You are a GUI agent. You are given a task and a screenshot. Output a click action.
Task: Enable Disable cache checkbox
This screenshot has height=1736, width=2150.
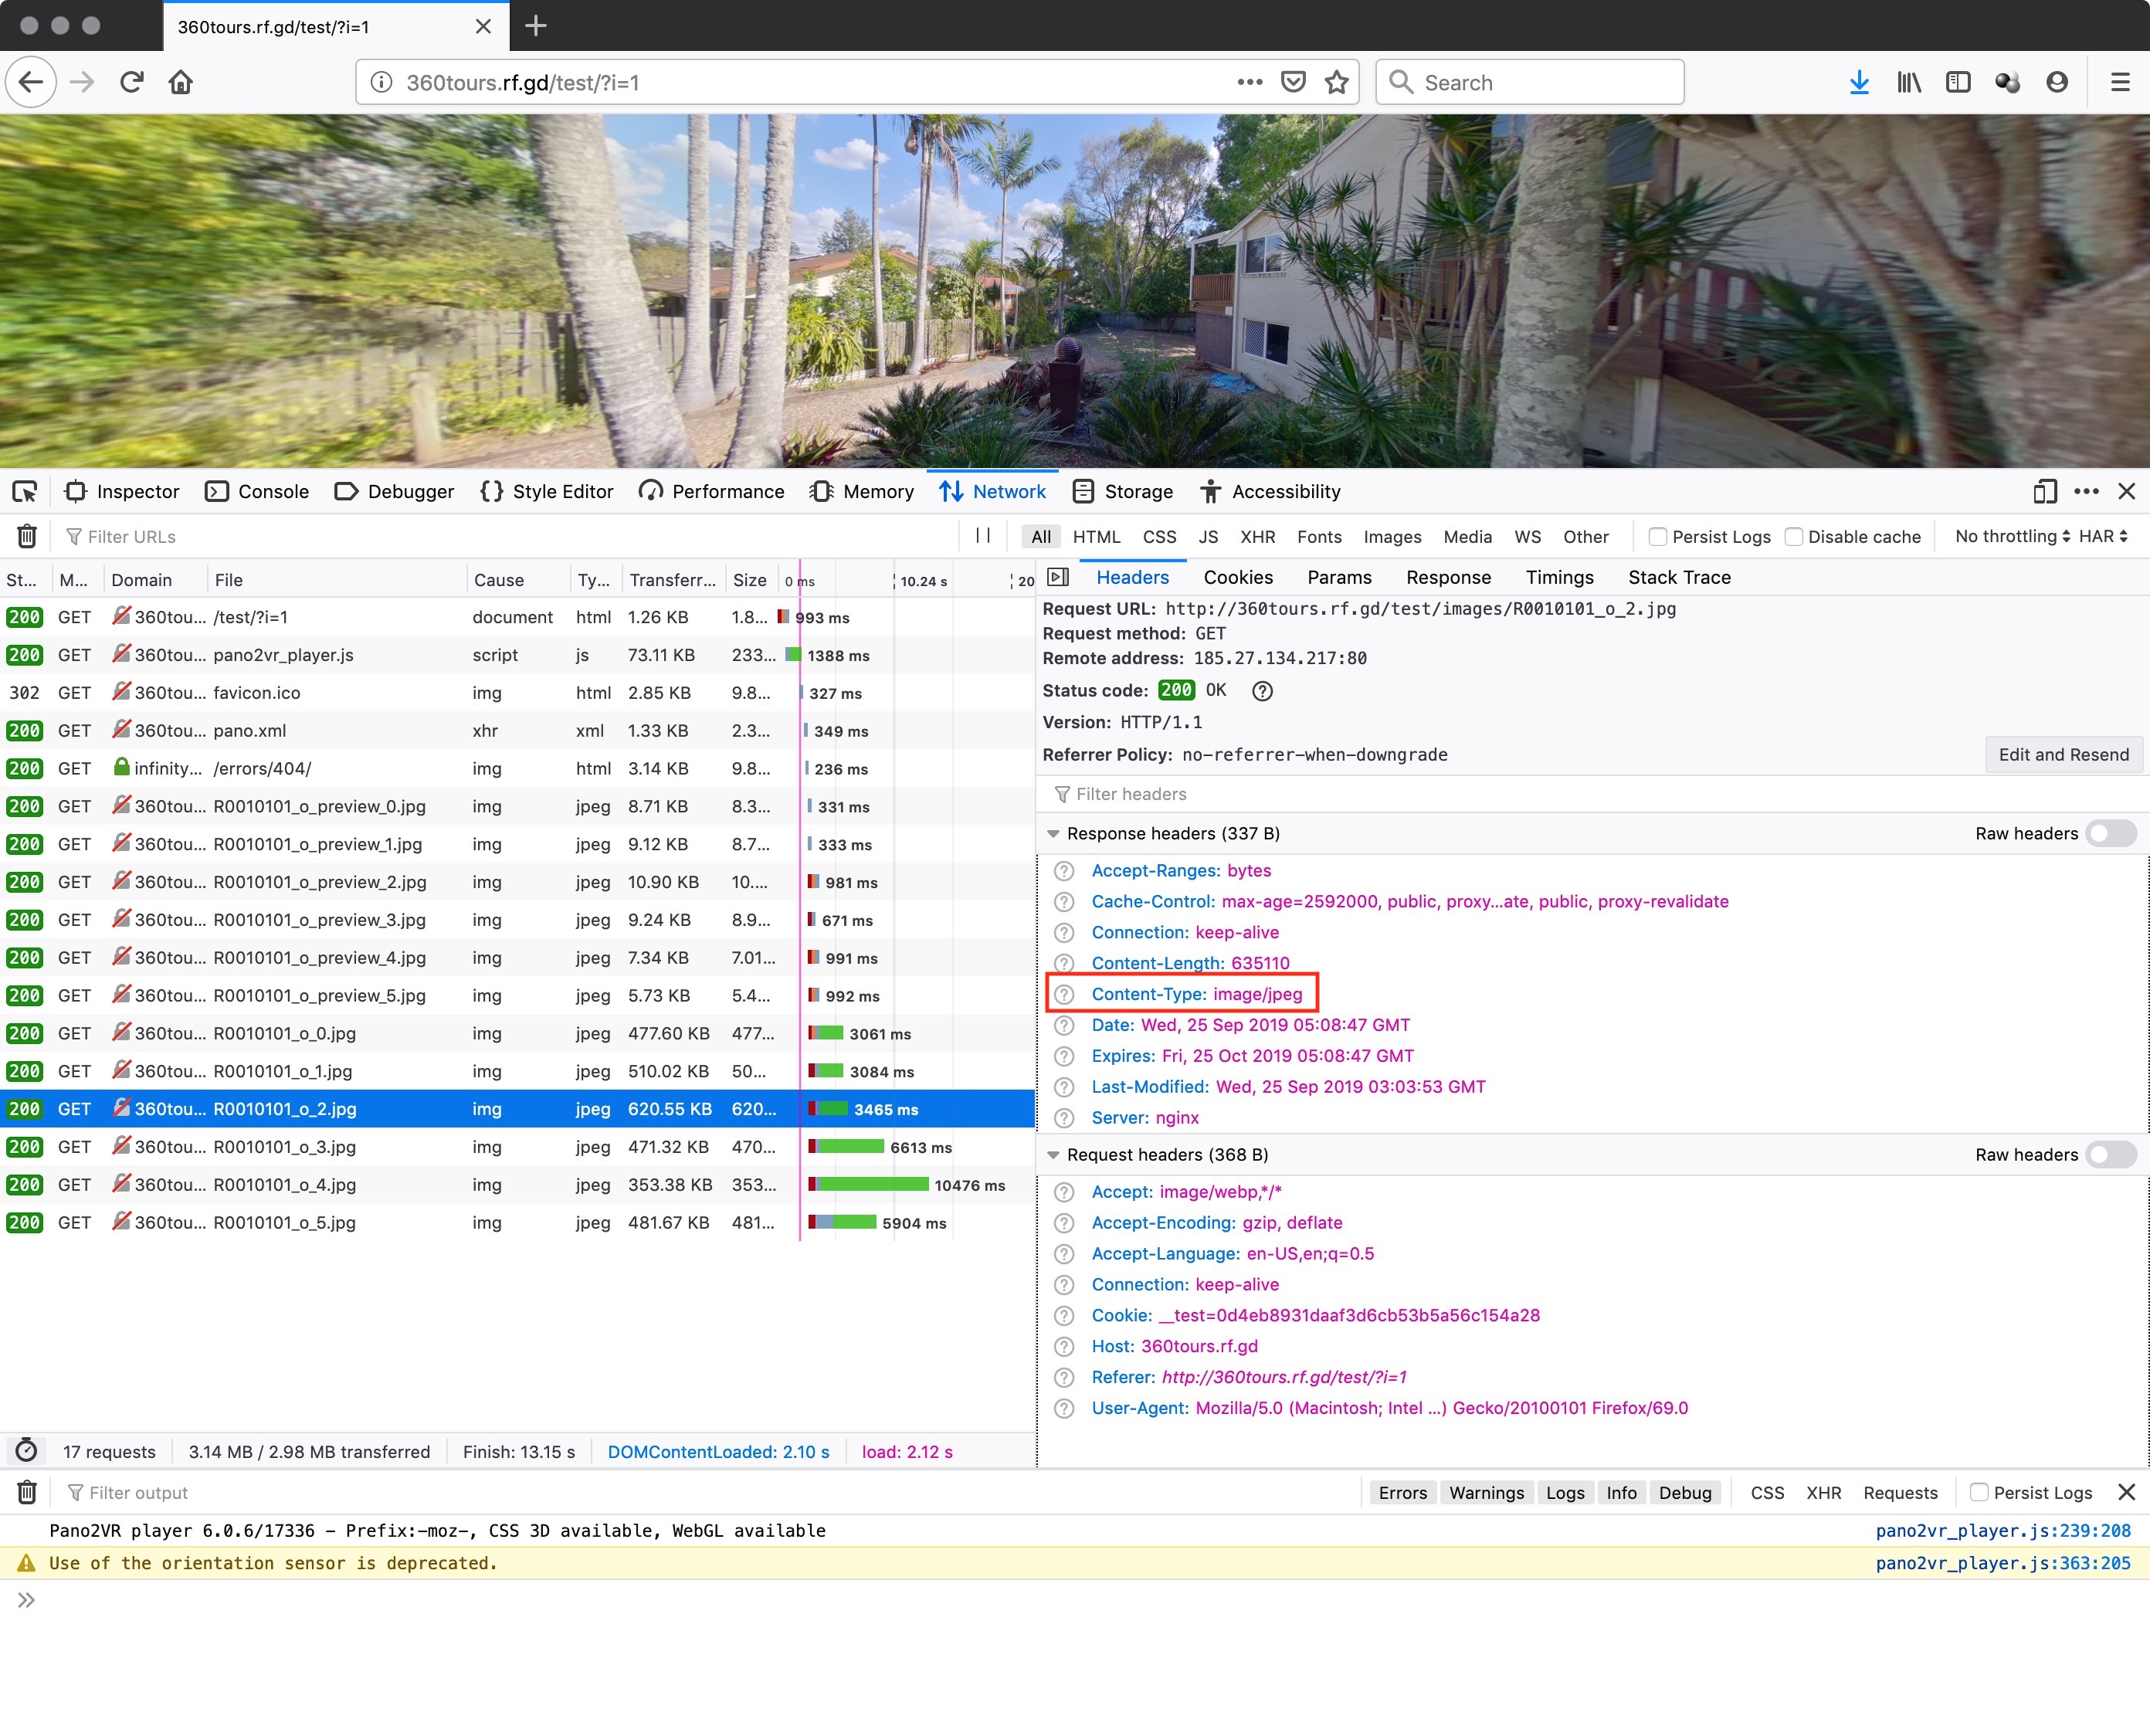point(1794,536)
